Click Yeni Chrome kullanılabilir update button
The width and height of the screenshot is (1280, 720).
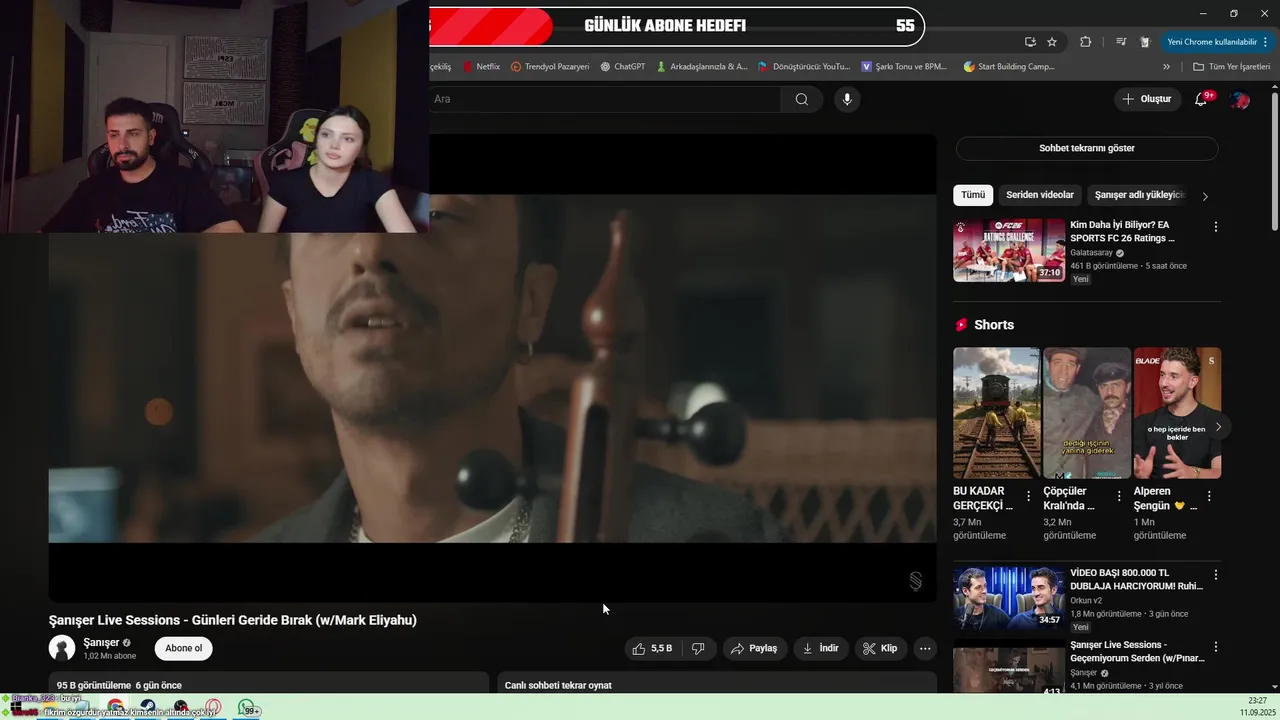point(1211,42)
